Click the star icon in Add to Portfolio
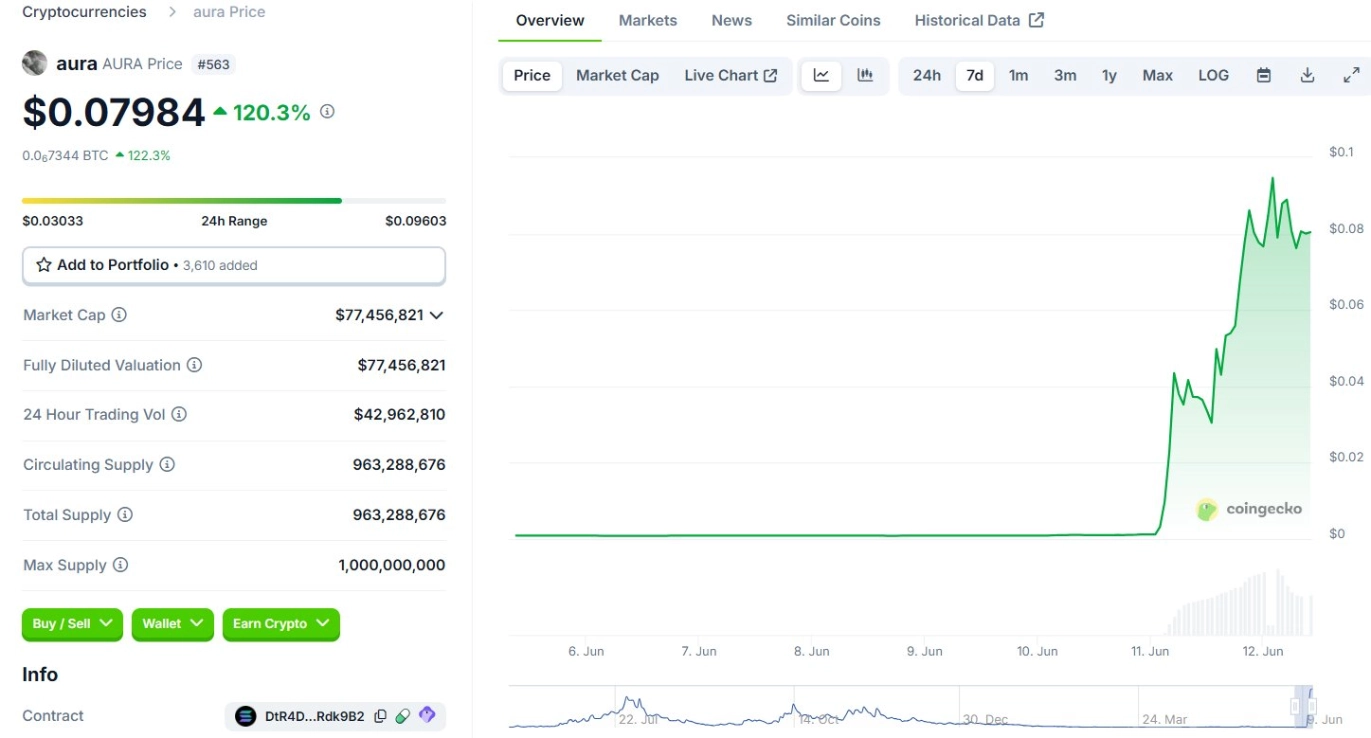This screenshot has width=1371, height=738. (44, 265)
